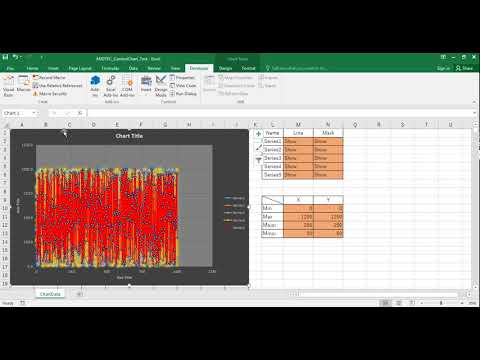Click Run Dialog
This screenshot has width=480, height=360.
tap(183, 94)
